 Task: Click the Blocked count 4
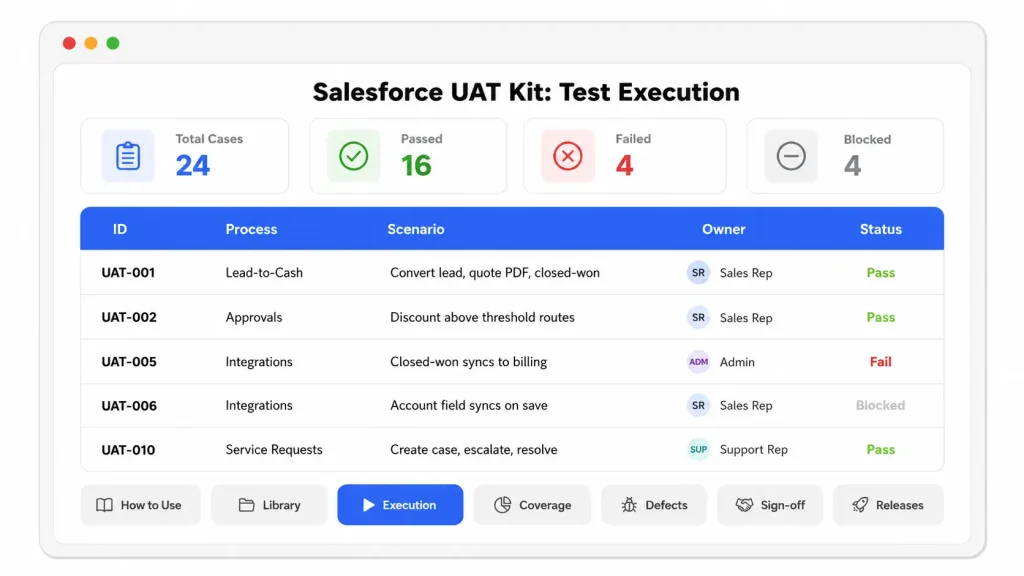852,165
